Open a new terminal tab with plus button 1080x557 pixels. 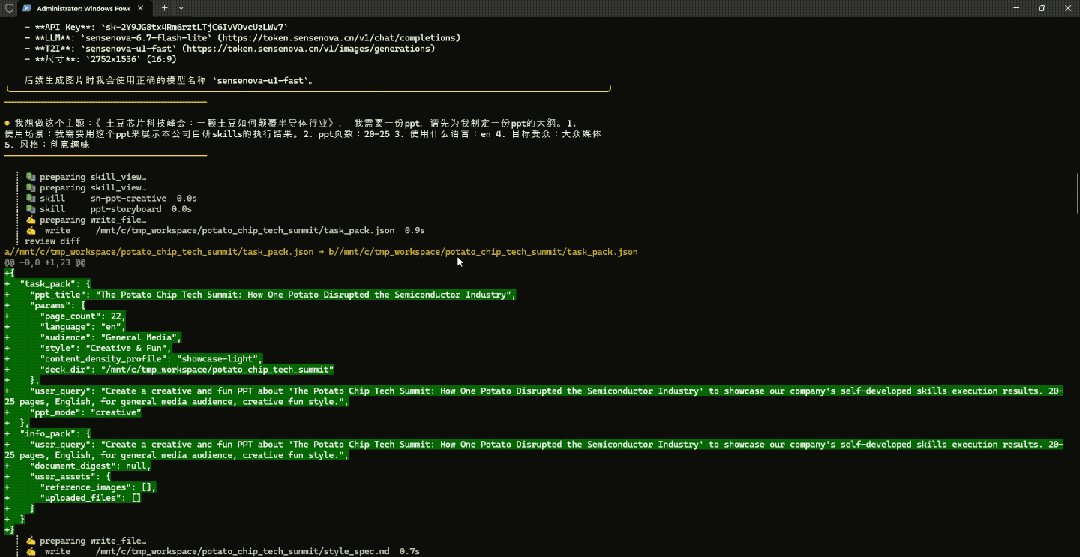(164, 8)
